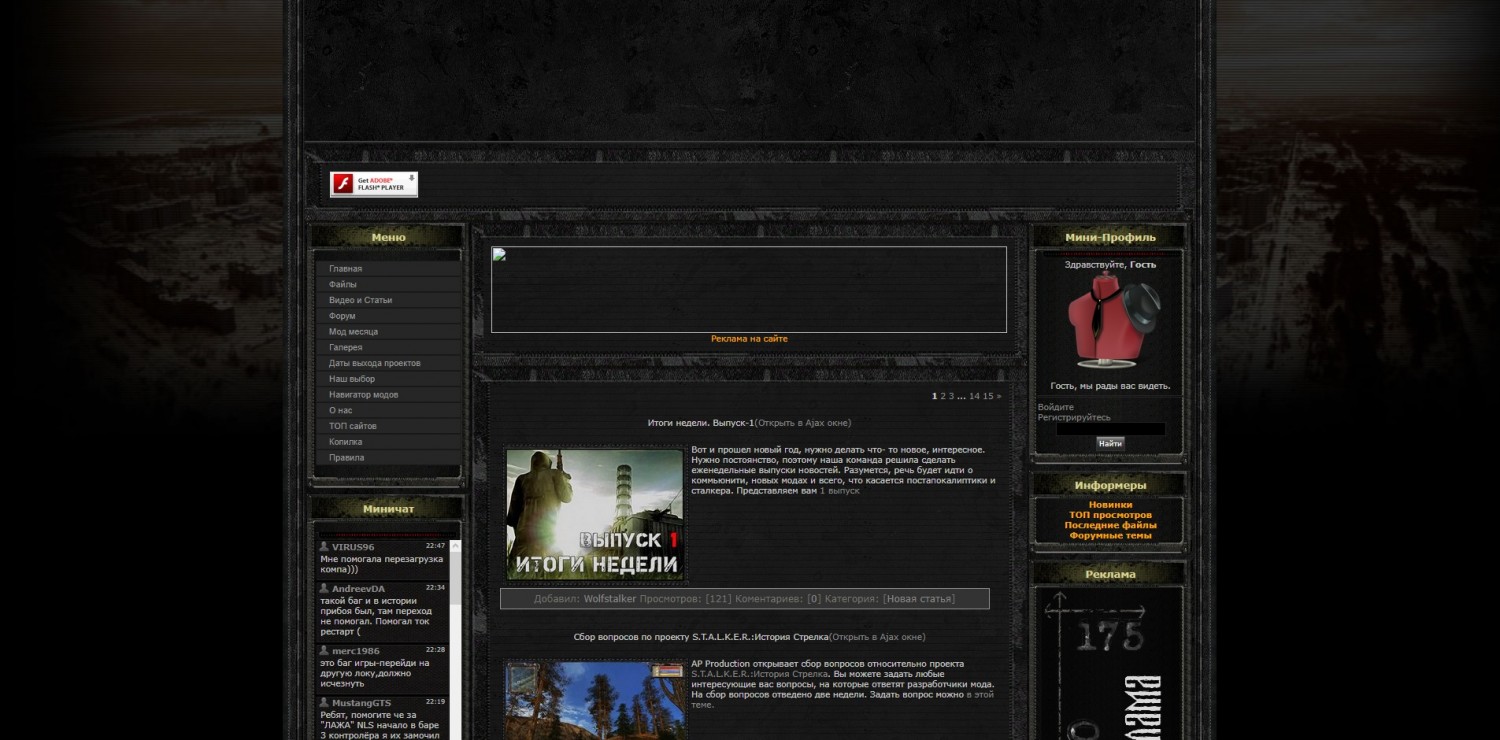Open the Галерея menu item
This screenshot has width=1500, height=740.
tap(389, 347)
